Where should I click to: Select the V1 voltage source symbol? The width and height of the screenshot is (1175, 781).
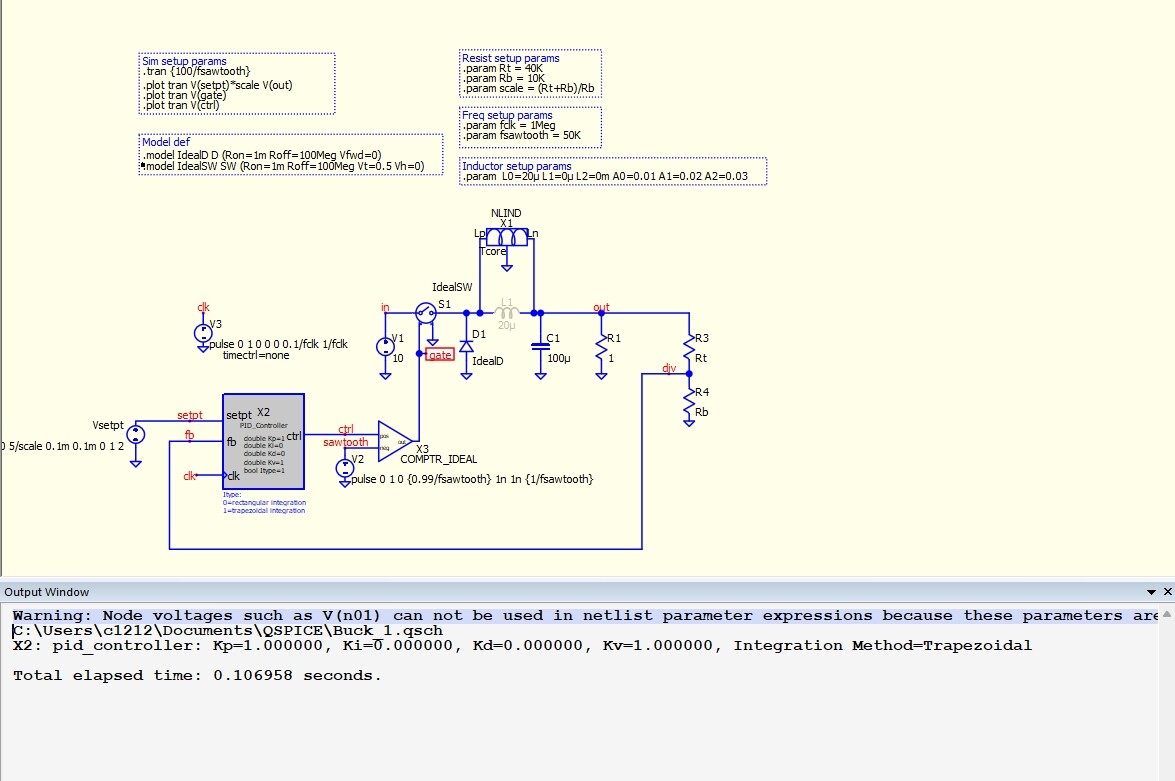coord(385,346)
